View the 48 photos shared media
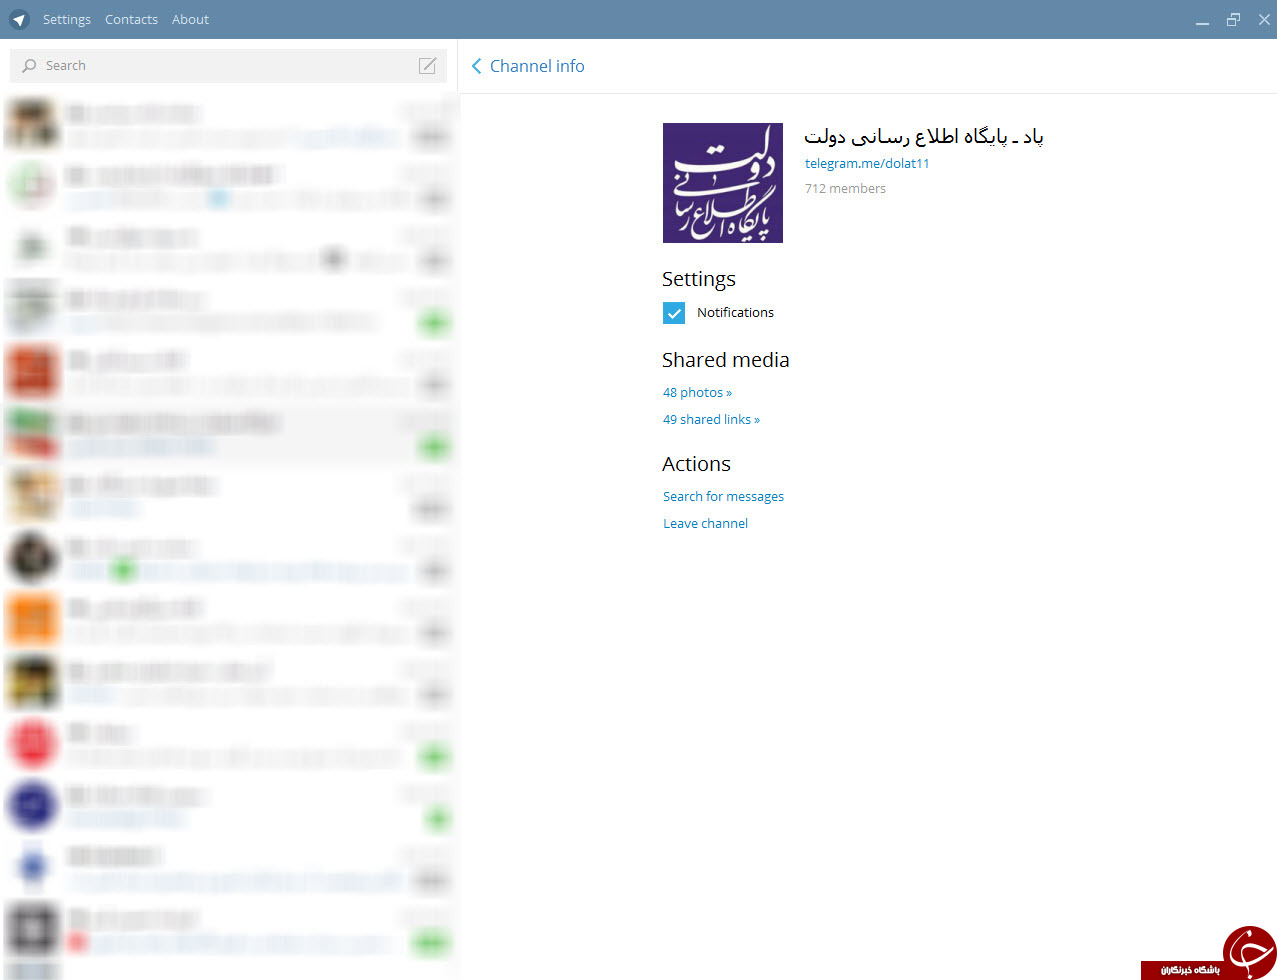 tap(697, 392)
